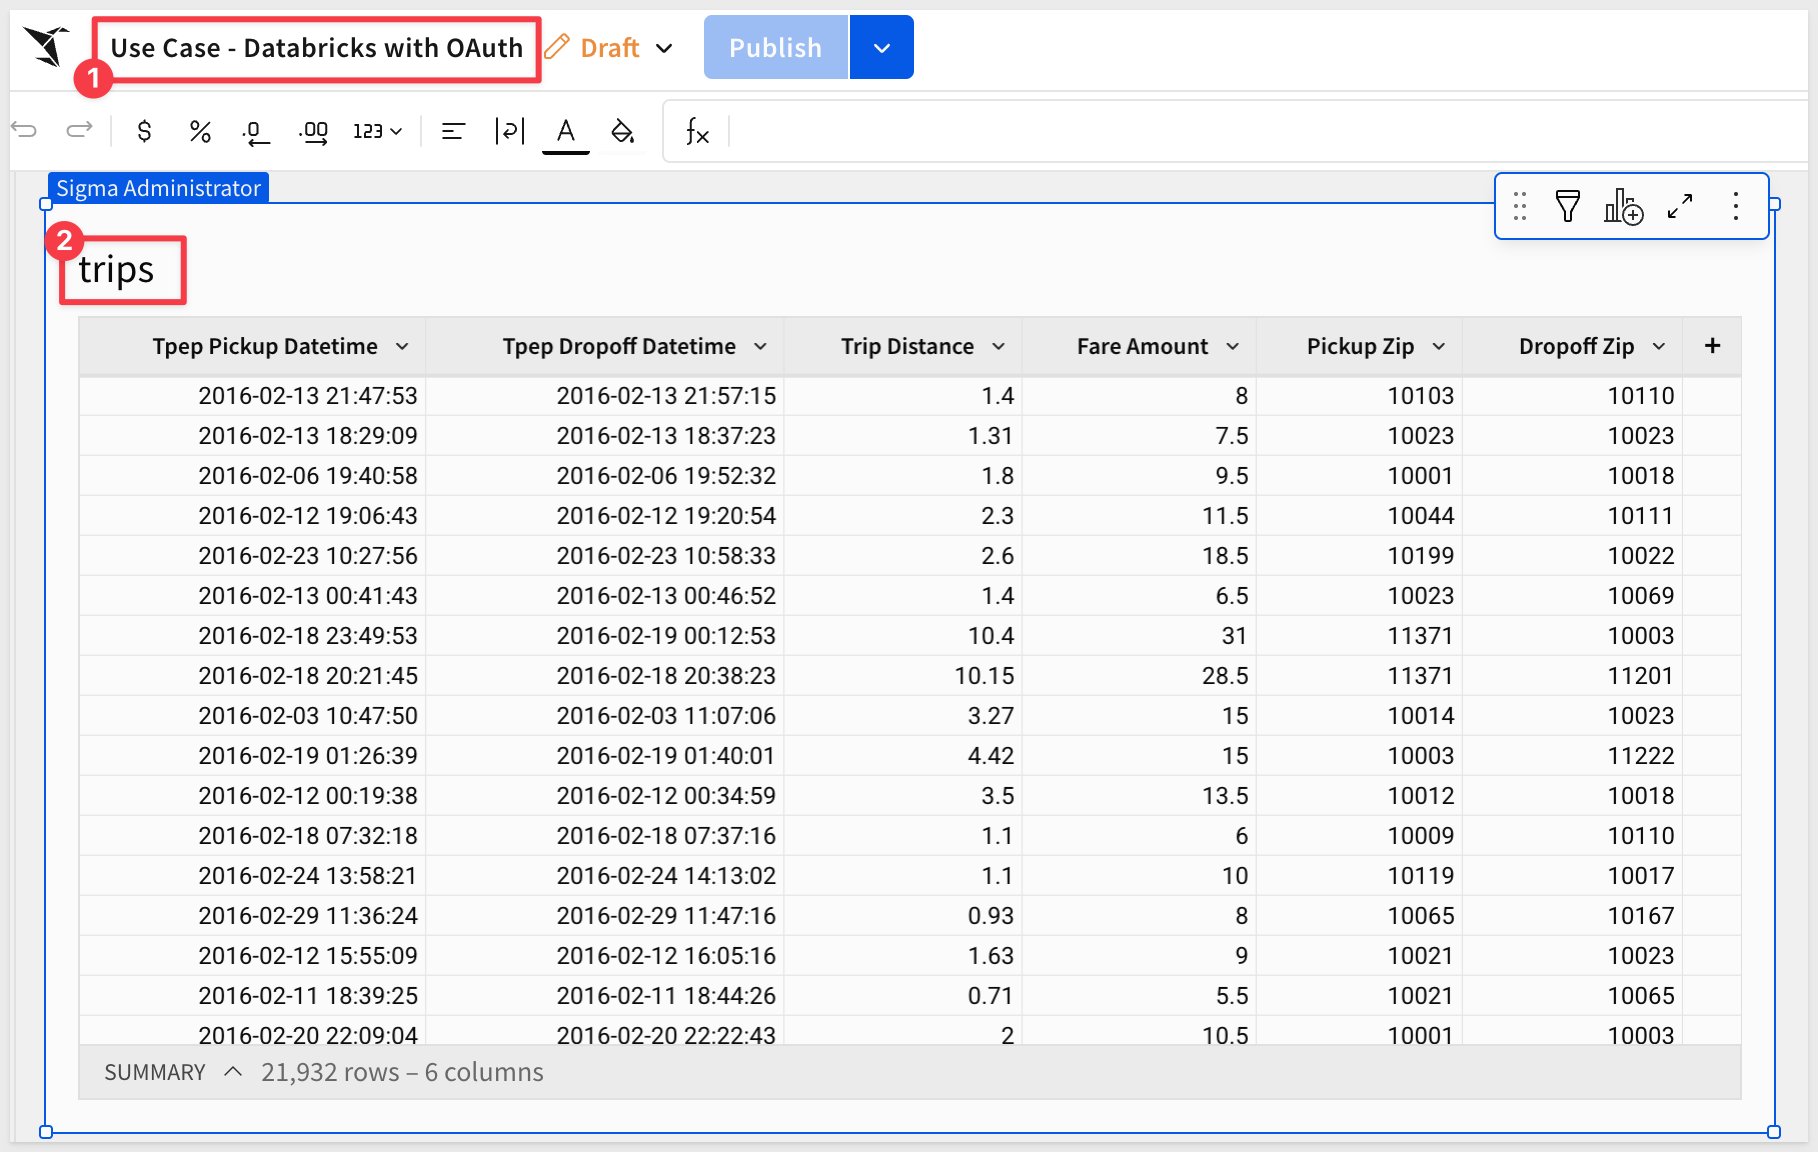Image resolution: width=1818 pixels, height=1152 pixels.
Task: Apply percent format icon
Action: [200, 131]
